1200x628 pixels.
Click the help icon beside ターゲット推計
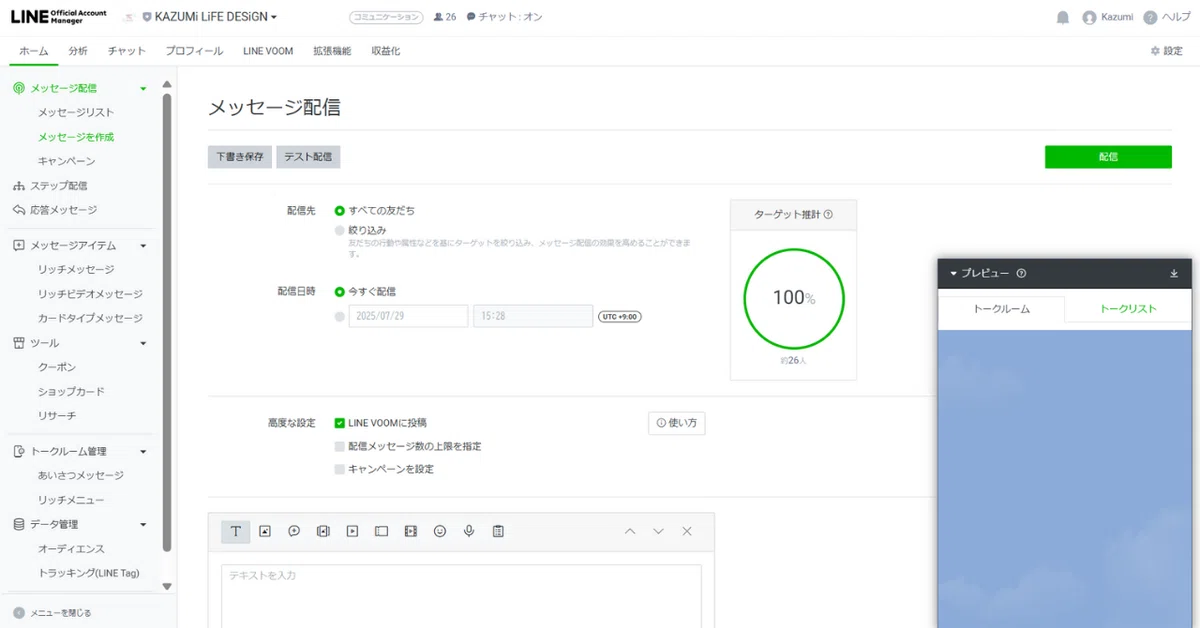tap(828, 214)
